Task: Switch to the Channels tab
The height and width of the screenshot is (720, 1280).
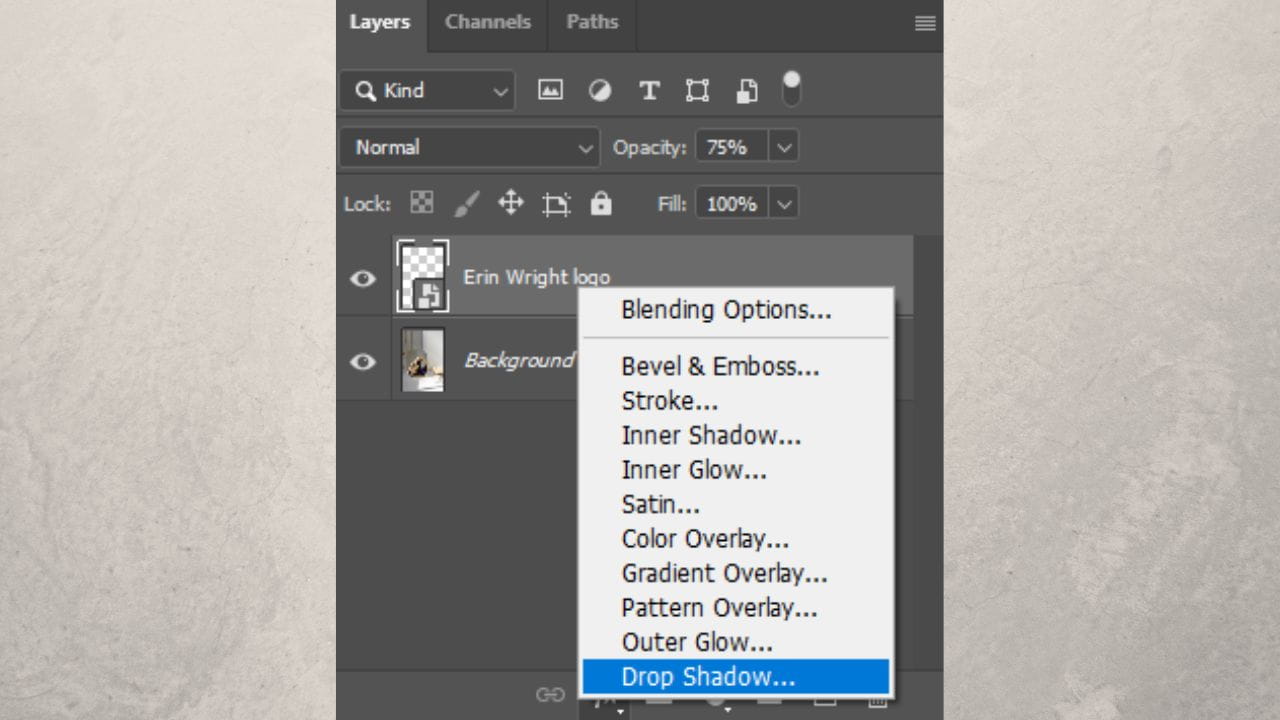Action: 489,22
